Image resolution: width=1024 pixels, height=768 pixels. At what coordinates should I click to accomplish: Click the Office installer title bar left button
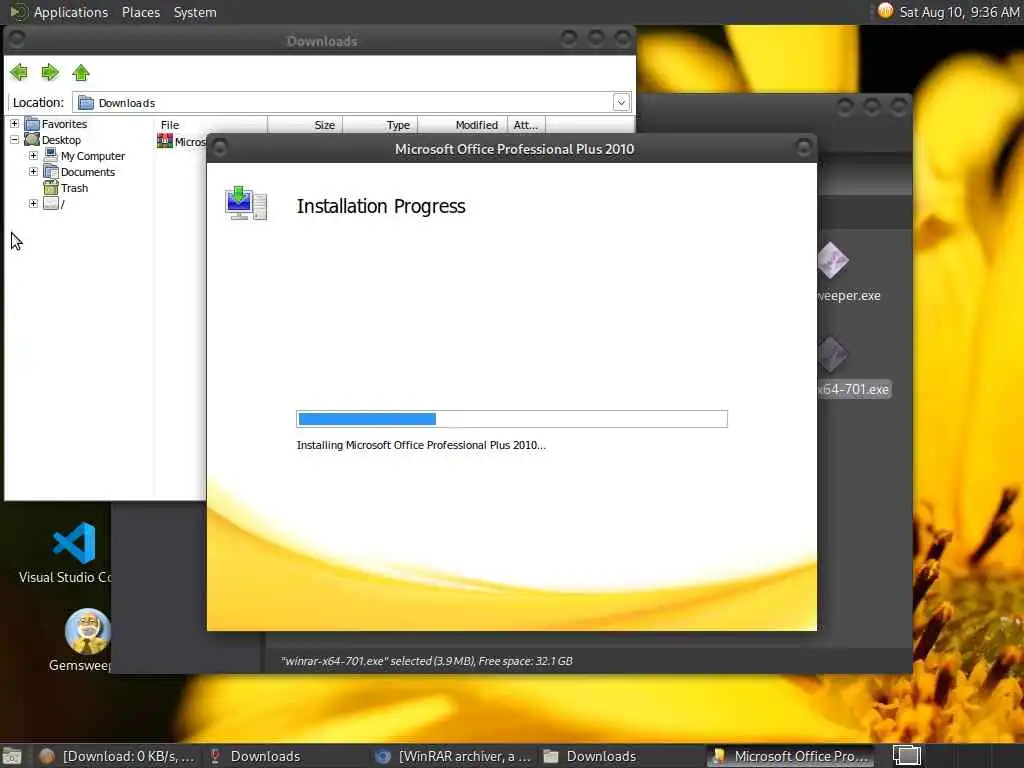pos(220,148)
